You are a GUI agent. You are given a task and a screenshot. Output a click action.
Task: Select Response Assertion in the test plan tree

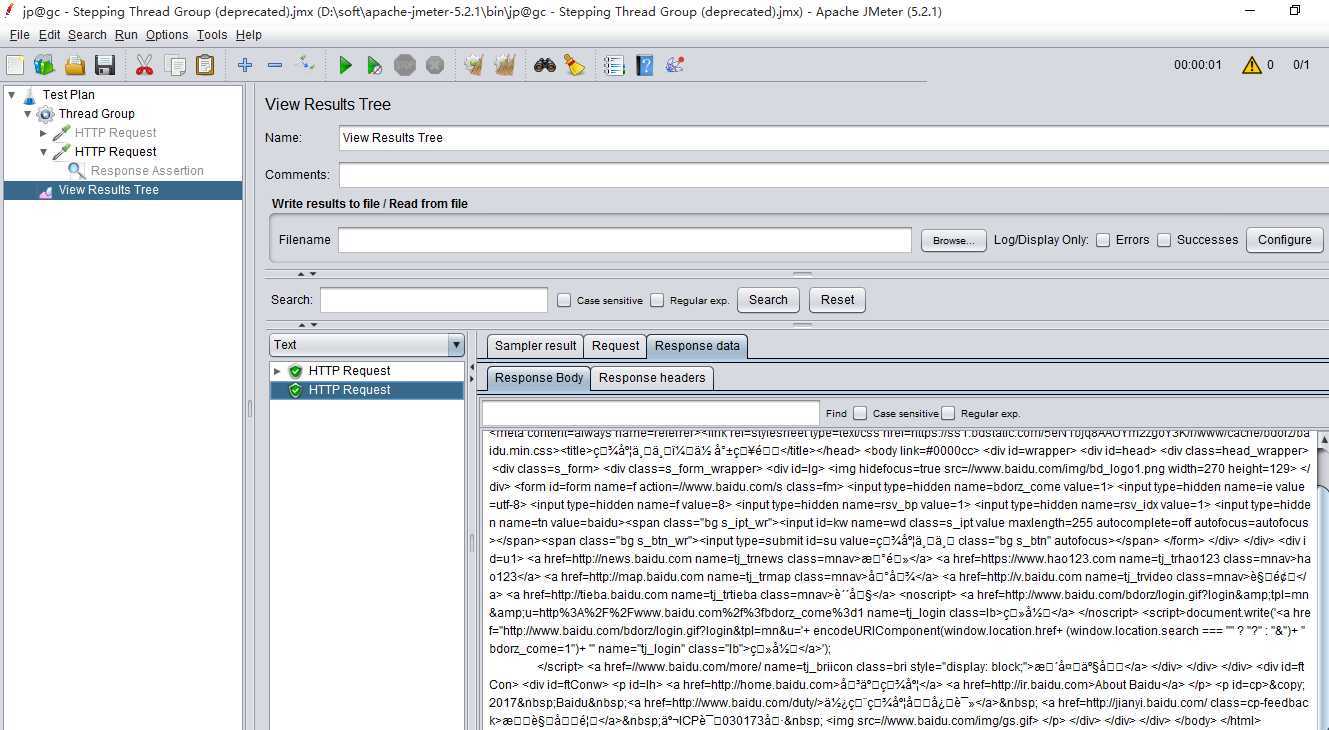click(147, 171)
